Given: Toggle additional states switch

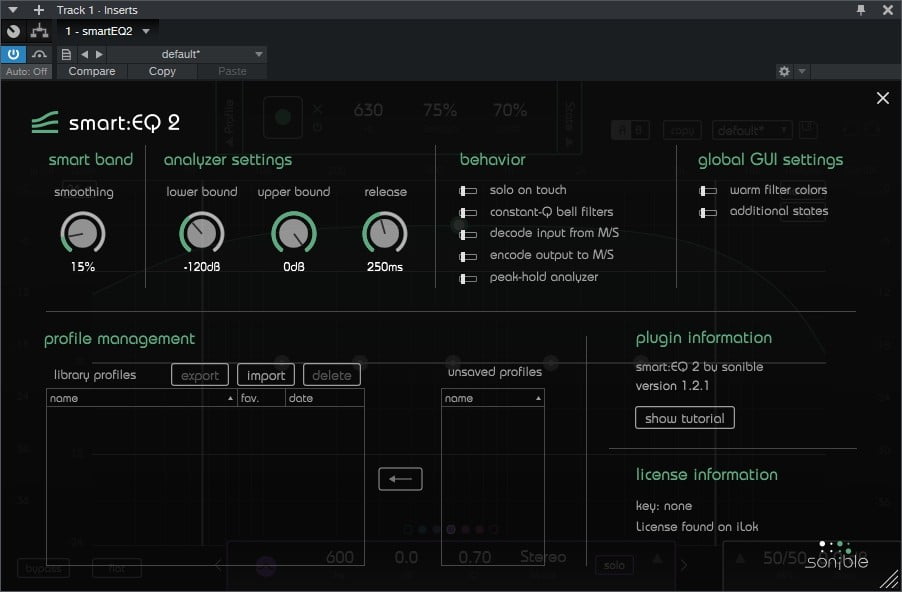Looking at the screenshot, I should 708,212.
